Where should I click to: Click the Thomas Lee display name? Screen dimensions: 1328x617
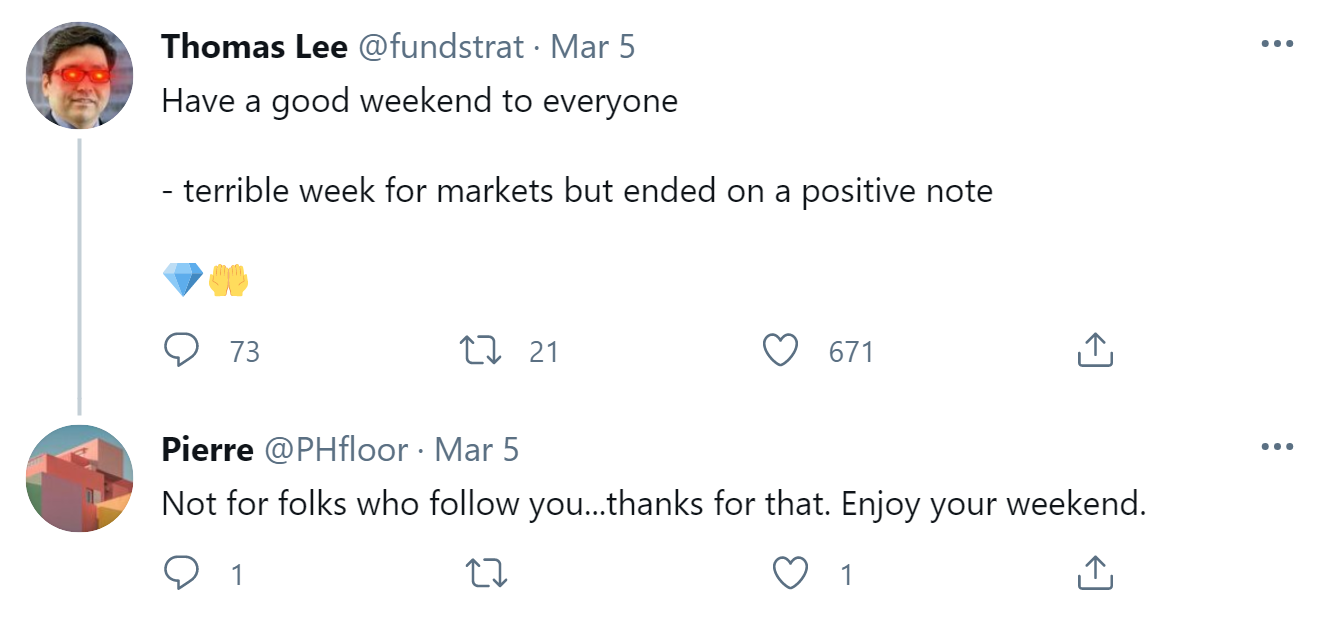coord(254,47)
